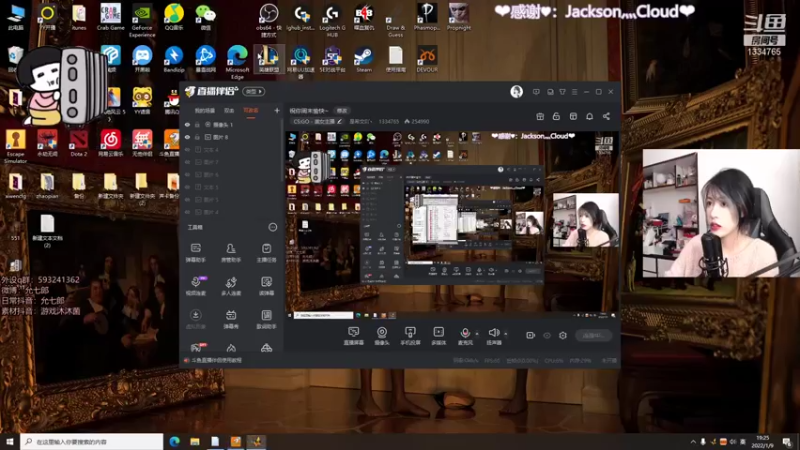Toggle the preview eye icon in bottom bar
This screenshot has height=450, width=800.
click(x=547, y=335)
